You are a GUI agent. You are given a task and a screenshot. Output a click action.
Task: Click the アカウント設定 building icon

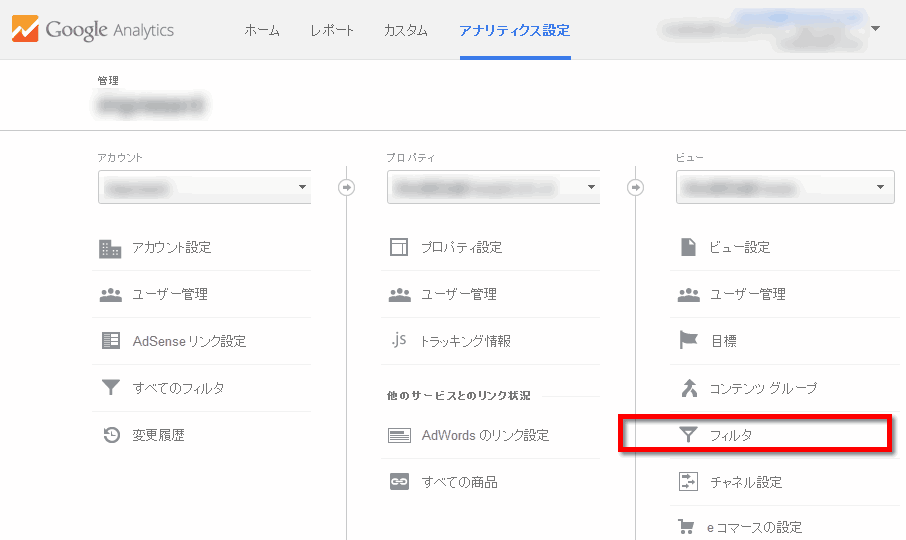[110, 248]
